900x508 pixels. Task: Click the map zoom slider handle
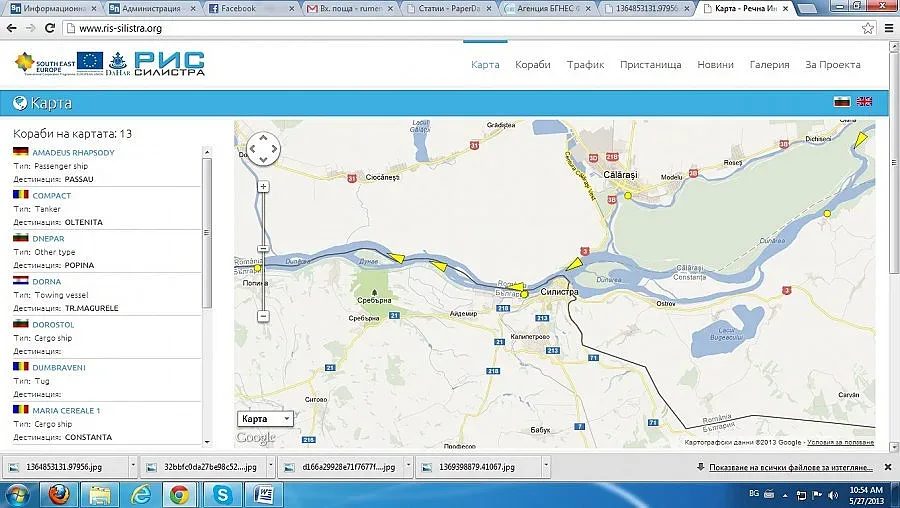(x=264, y=249)
